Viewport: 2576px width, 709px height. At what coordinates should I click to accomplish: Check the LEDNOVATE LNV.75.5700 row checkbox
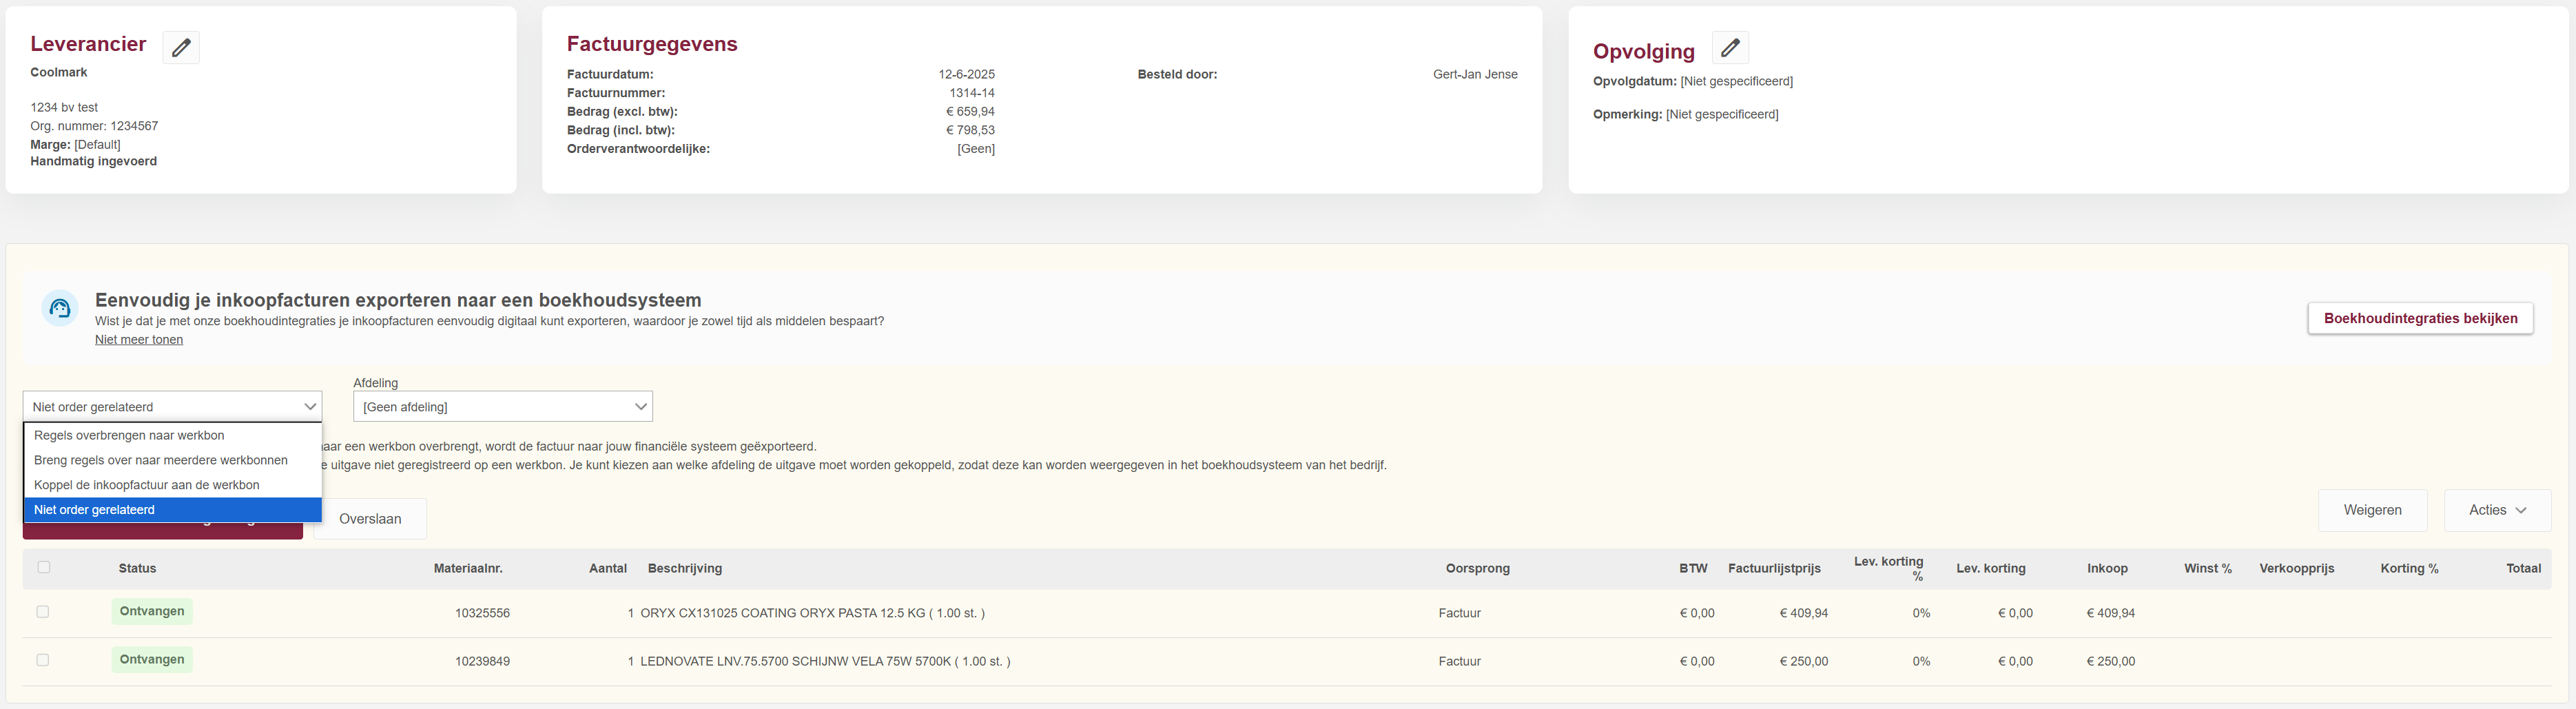coord(43,660)
